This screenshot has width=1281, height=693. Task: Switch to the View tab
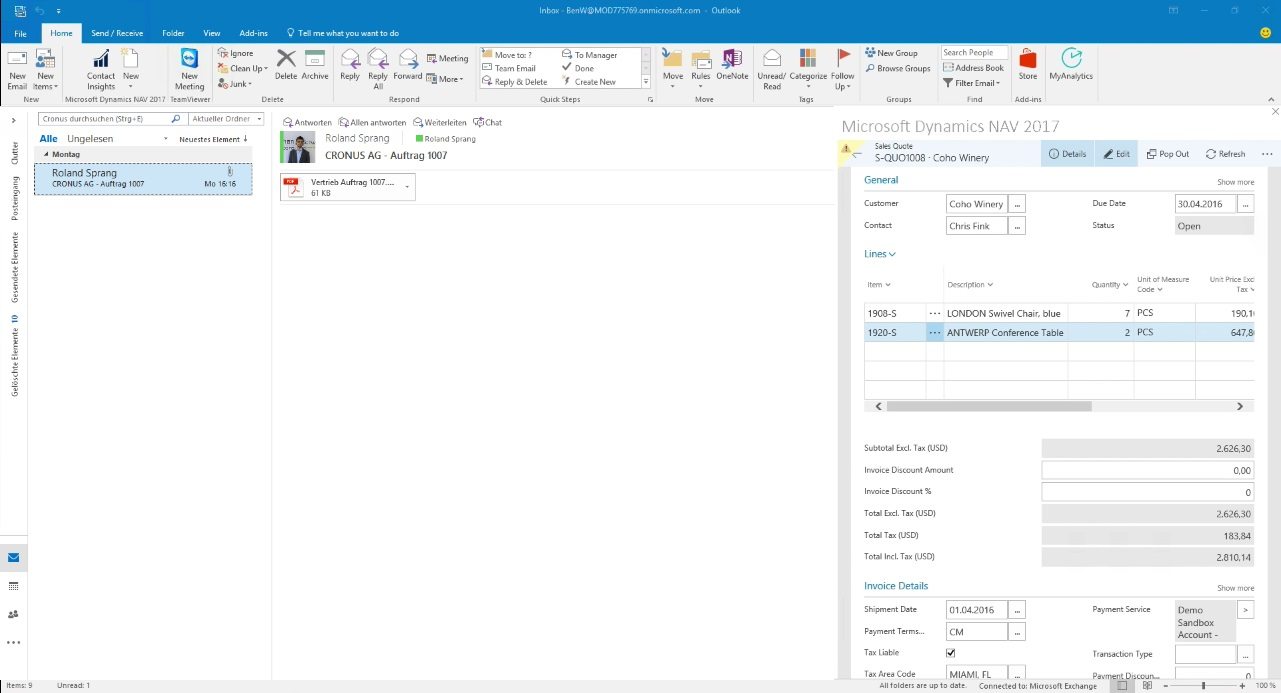coord(211,33)
